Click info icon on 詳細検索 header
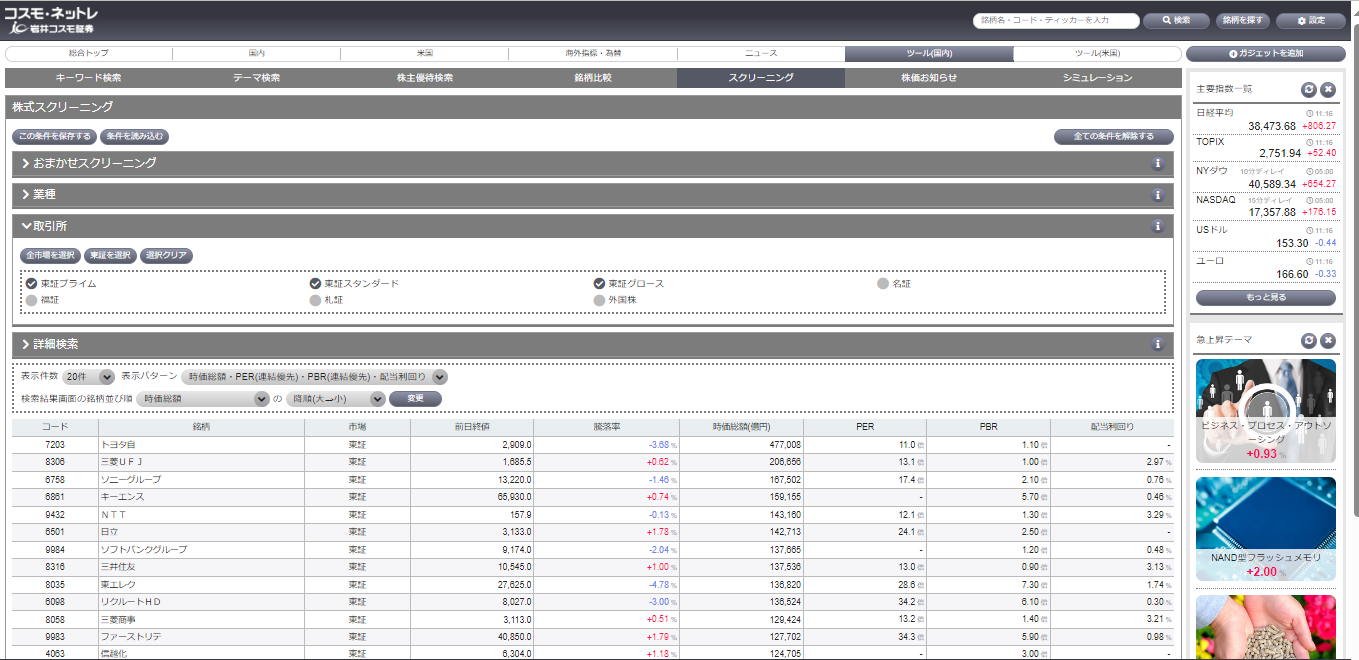Image resolution: width=1359 pixels, height=660 pixels. 1158,344
